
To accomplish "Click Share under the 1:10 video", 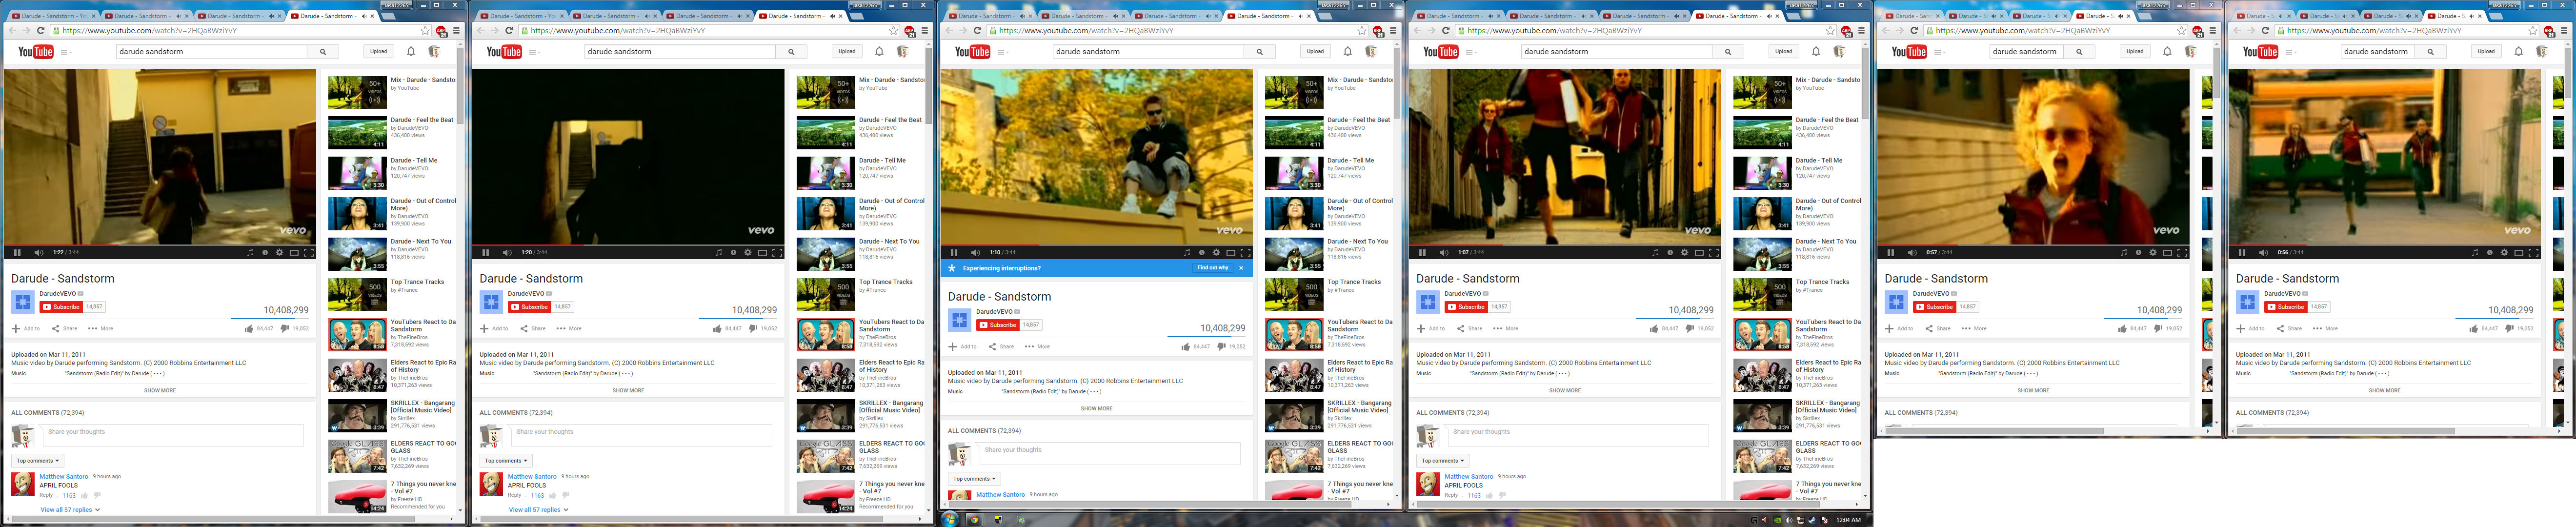I will (1001, 346).
